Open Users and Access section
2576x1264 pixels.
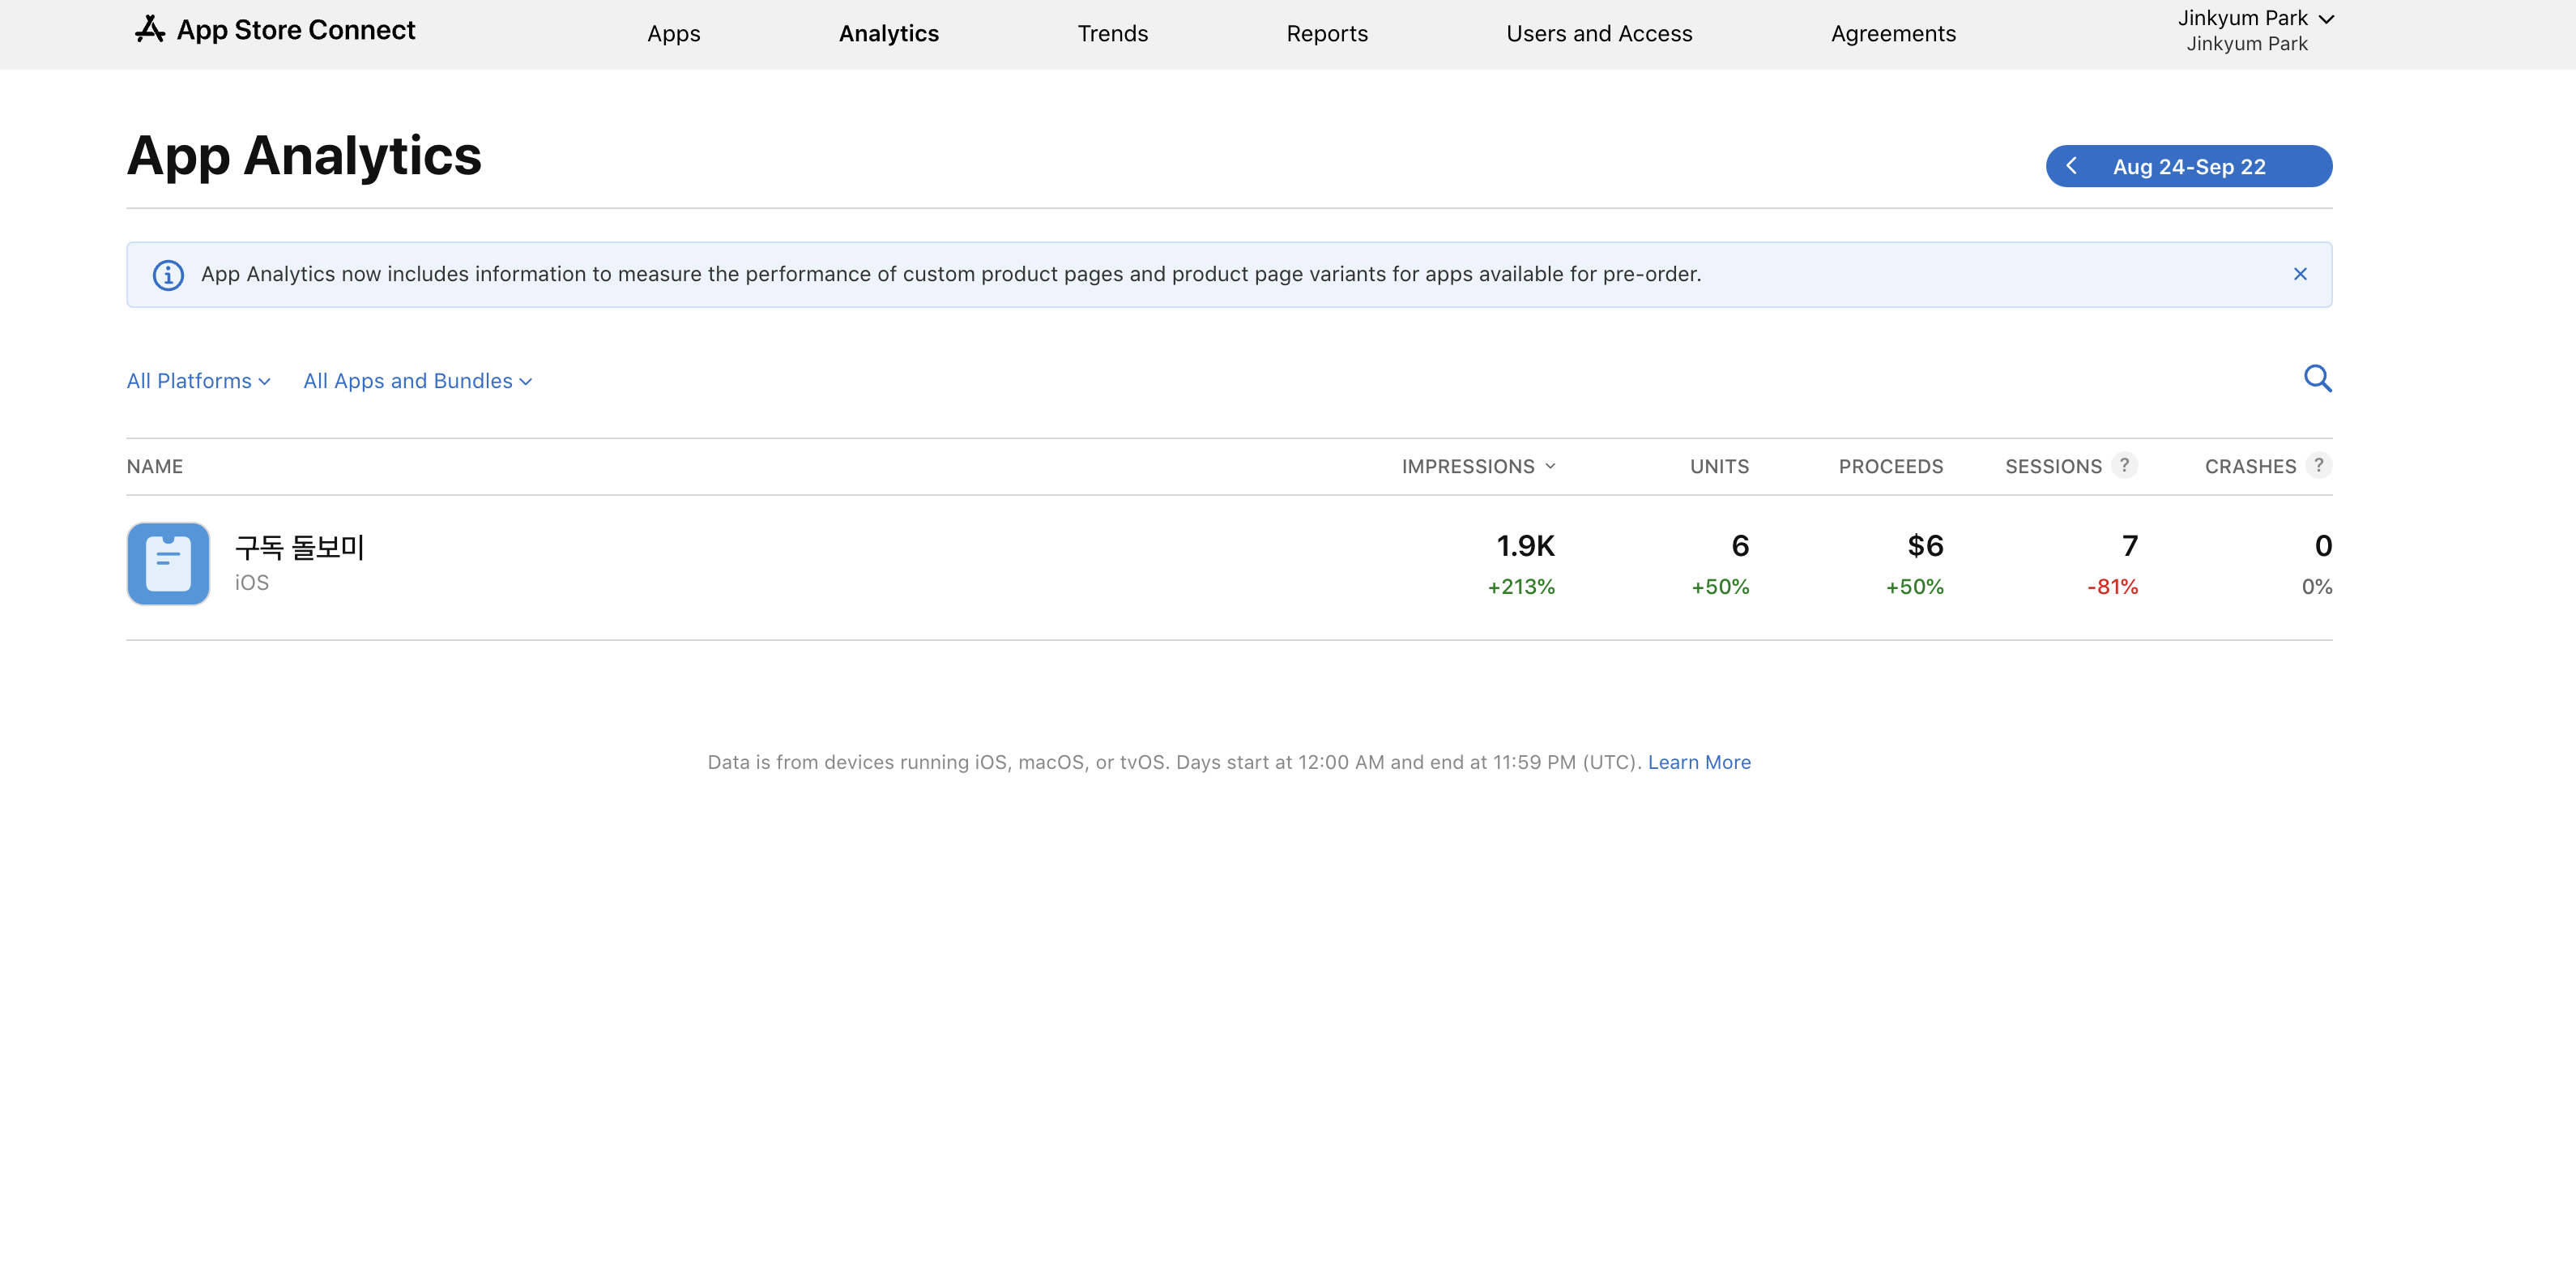(1599, 34)
